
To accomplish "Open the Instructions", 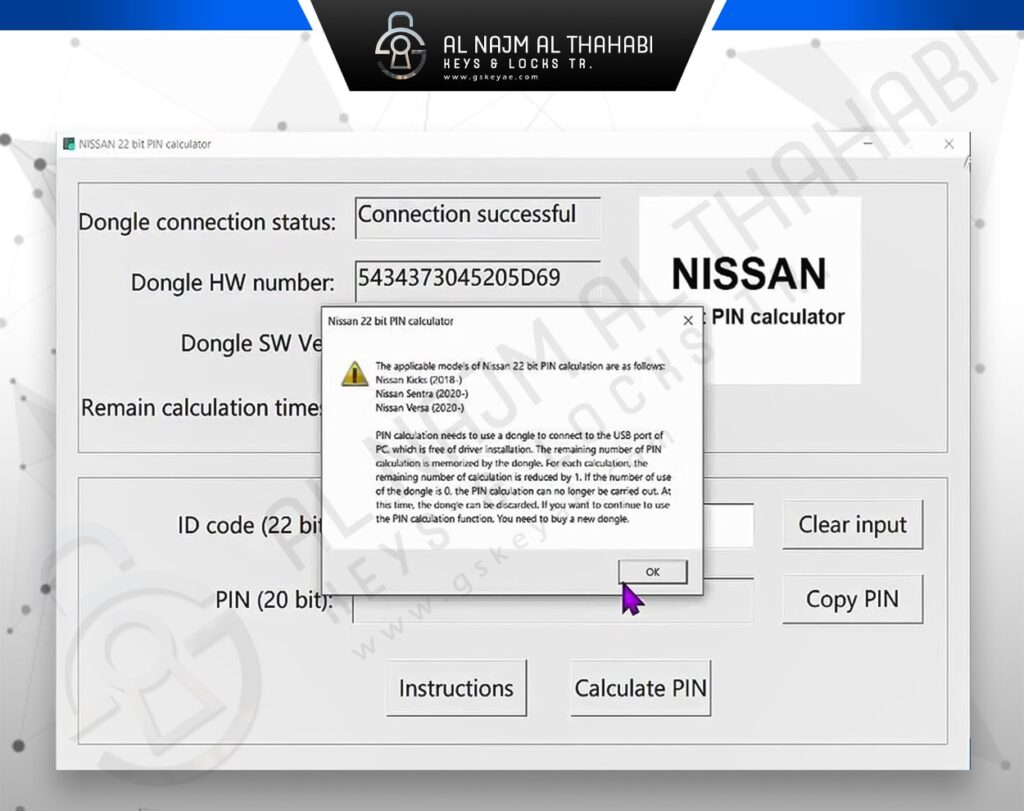I will click(x=456, y=688).
